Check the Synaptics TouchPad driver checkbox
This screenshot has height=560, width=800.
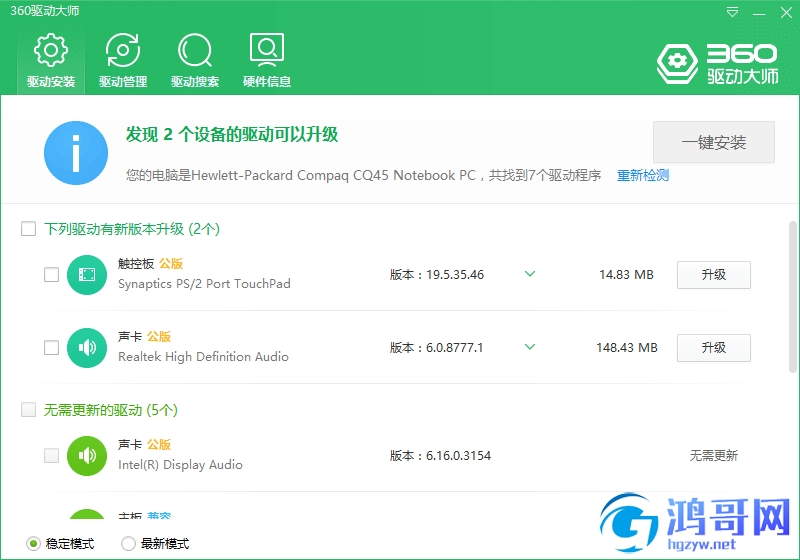tap(52, 275)
